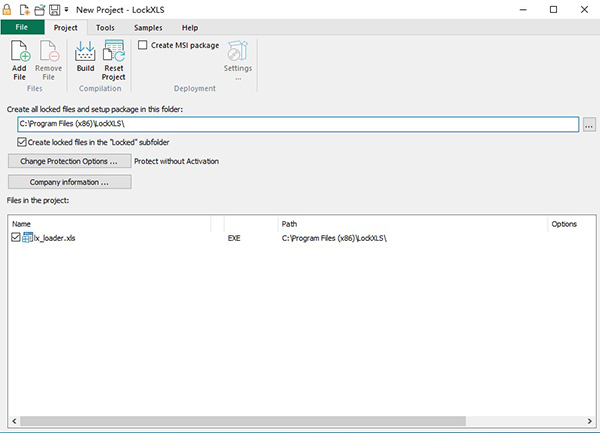Uncheck the lx_loader.xls file checkbox
Screen dimensions: 600x433
click(16, 238)
